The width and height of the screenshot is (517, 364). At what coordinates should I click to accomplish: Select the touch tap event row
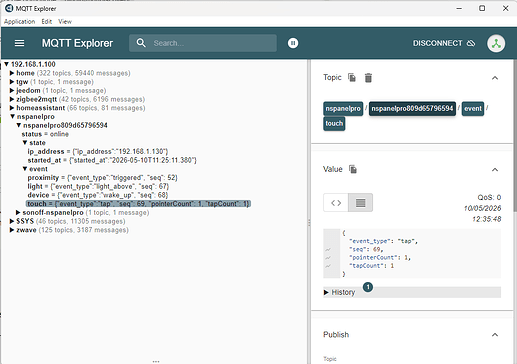(138, 204)
